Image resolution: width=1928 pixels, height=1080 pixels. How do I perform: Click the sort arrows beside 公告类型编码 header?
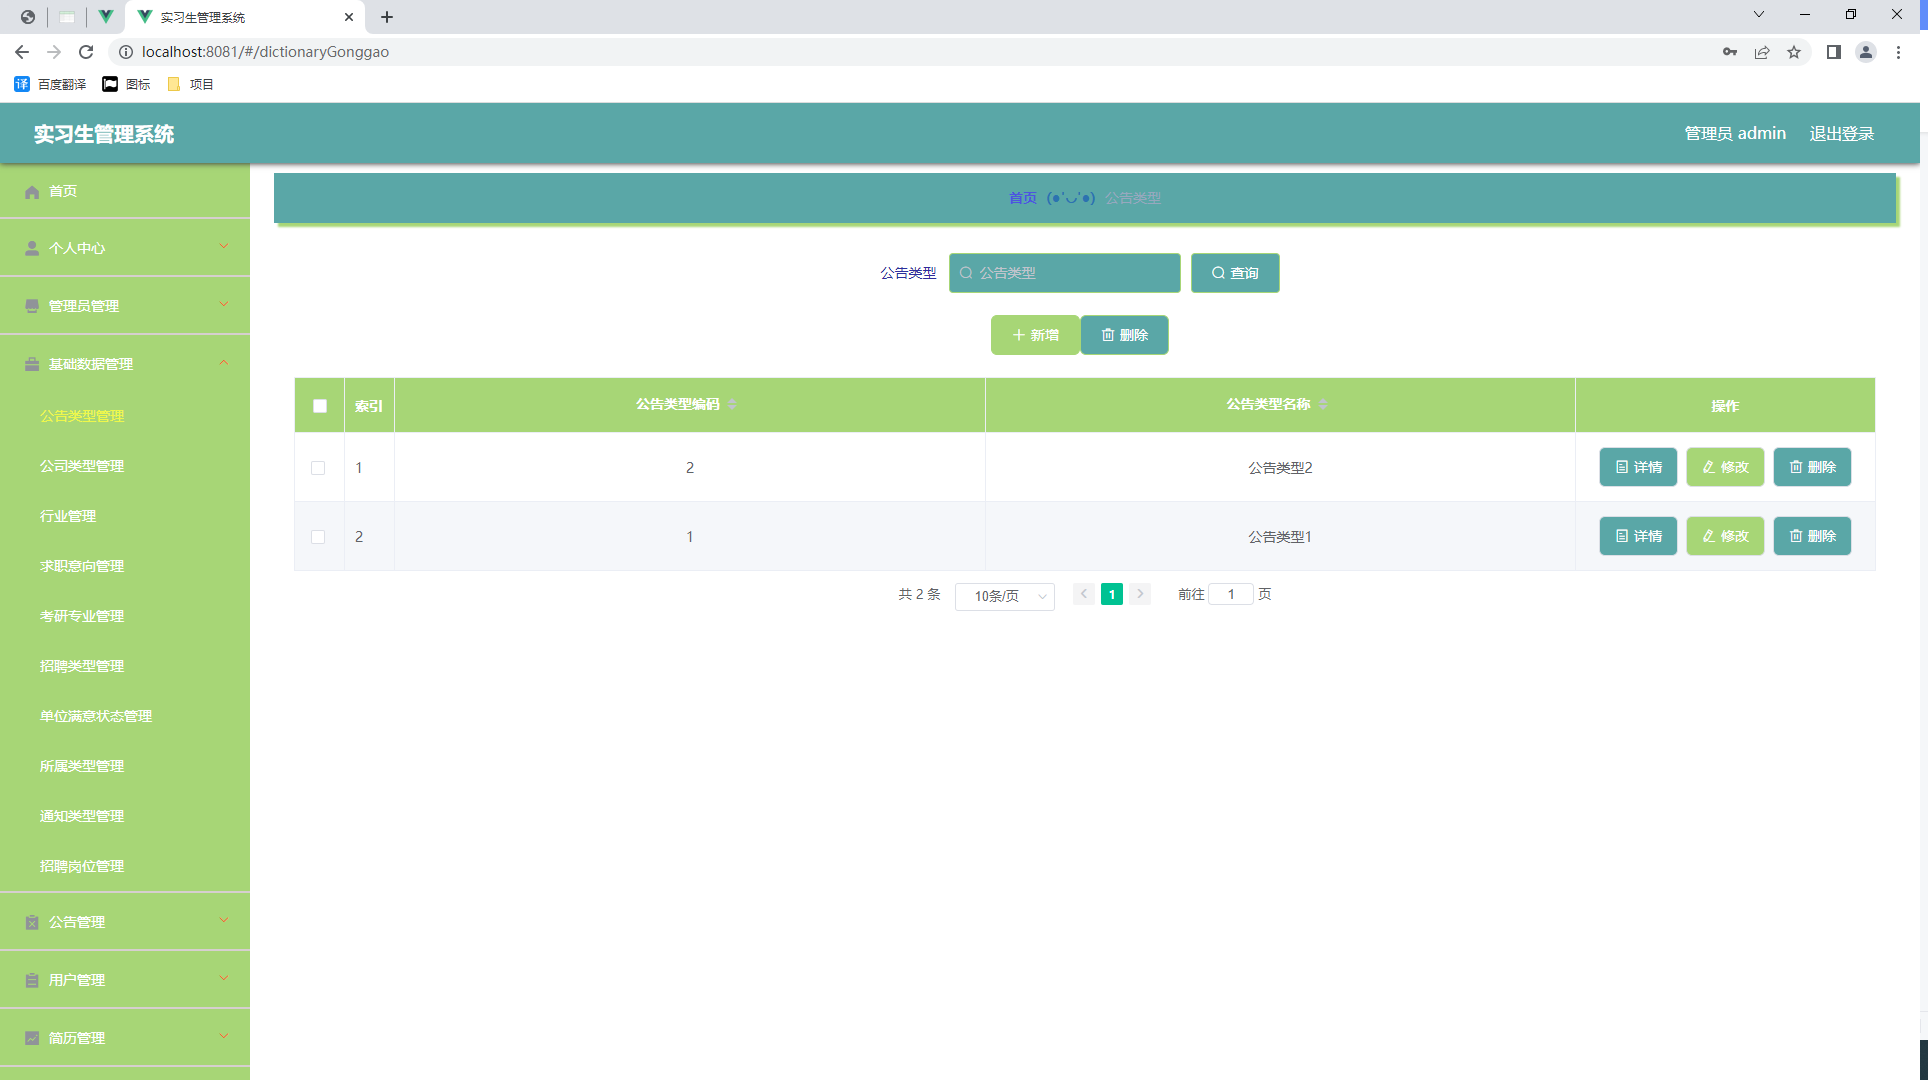(x=732, y=404)
